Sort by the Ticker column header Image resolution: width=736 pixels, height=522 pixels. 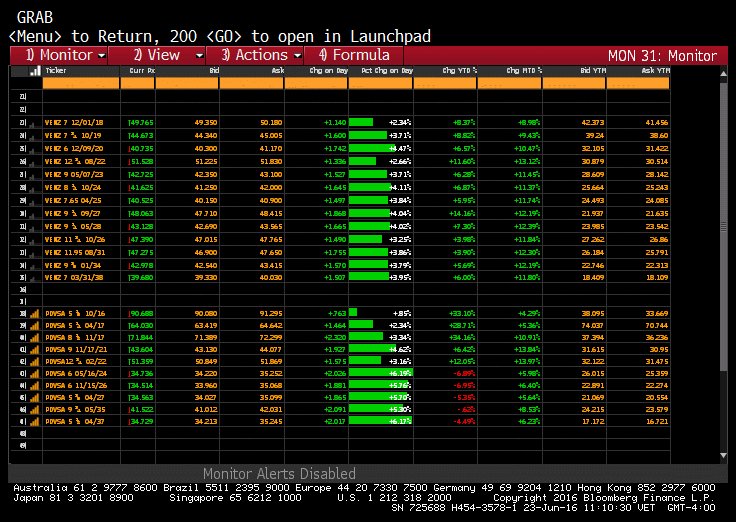[56, 70]
